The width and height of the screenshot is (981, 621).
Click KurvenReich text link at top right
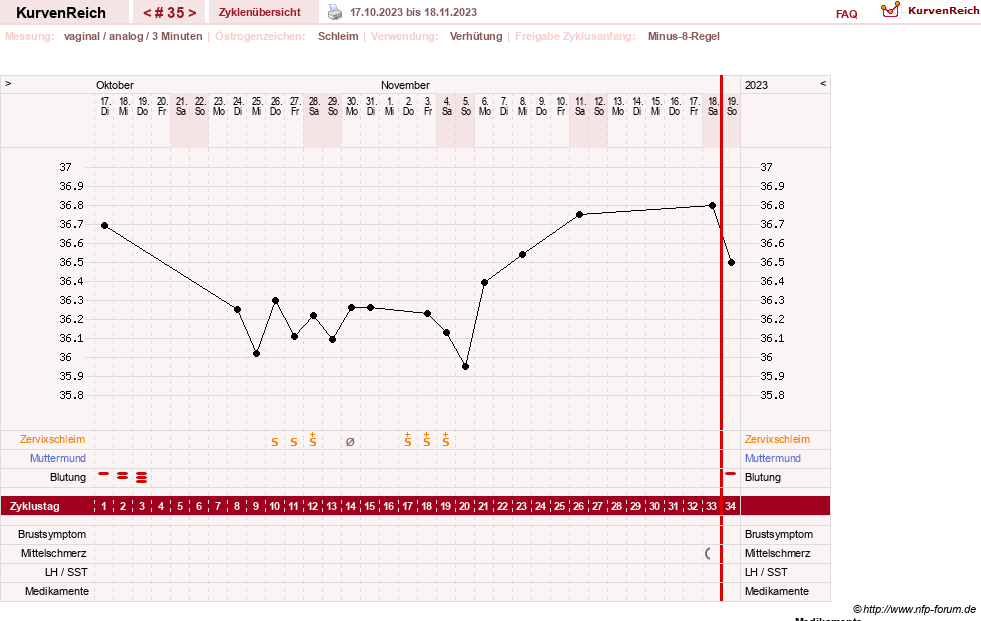click(x=943, y=10)
